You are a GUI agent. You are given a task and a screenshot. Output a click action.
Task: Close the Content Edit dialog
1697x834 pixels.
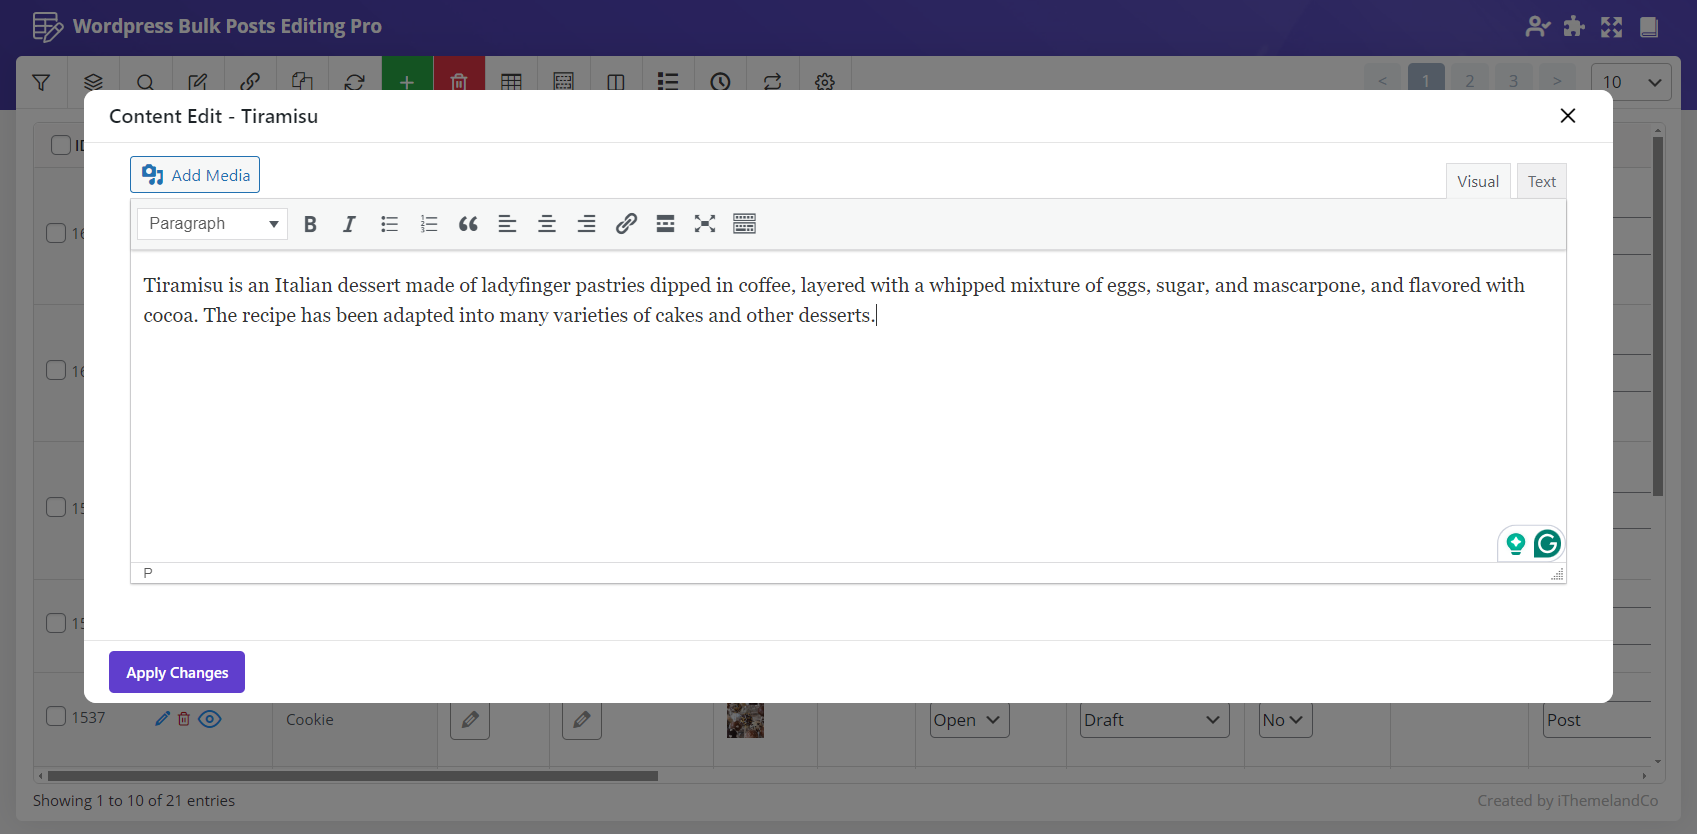1567,116
